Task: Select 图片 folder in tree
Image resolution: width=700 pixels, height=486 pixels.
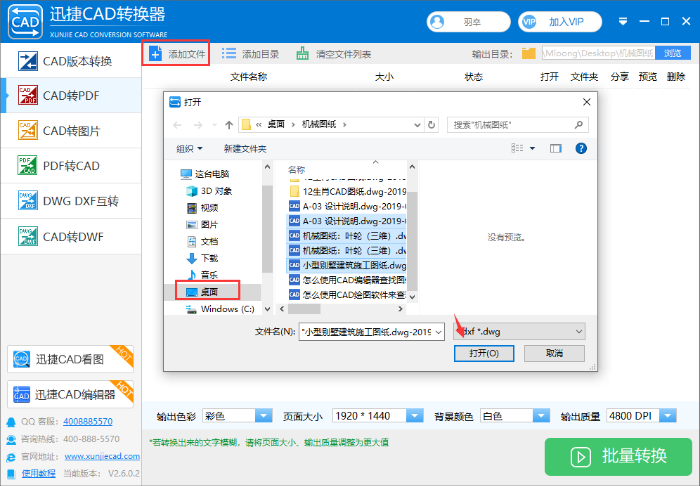Action: (202, 224)
